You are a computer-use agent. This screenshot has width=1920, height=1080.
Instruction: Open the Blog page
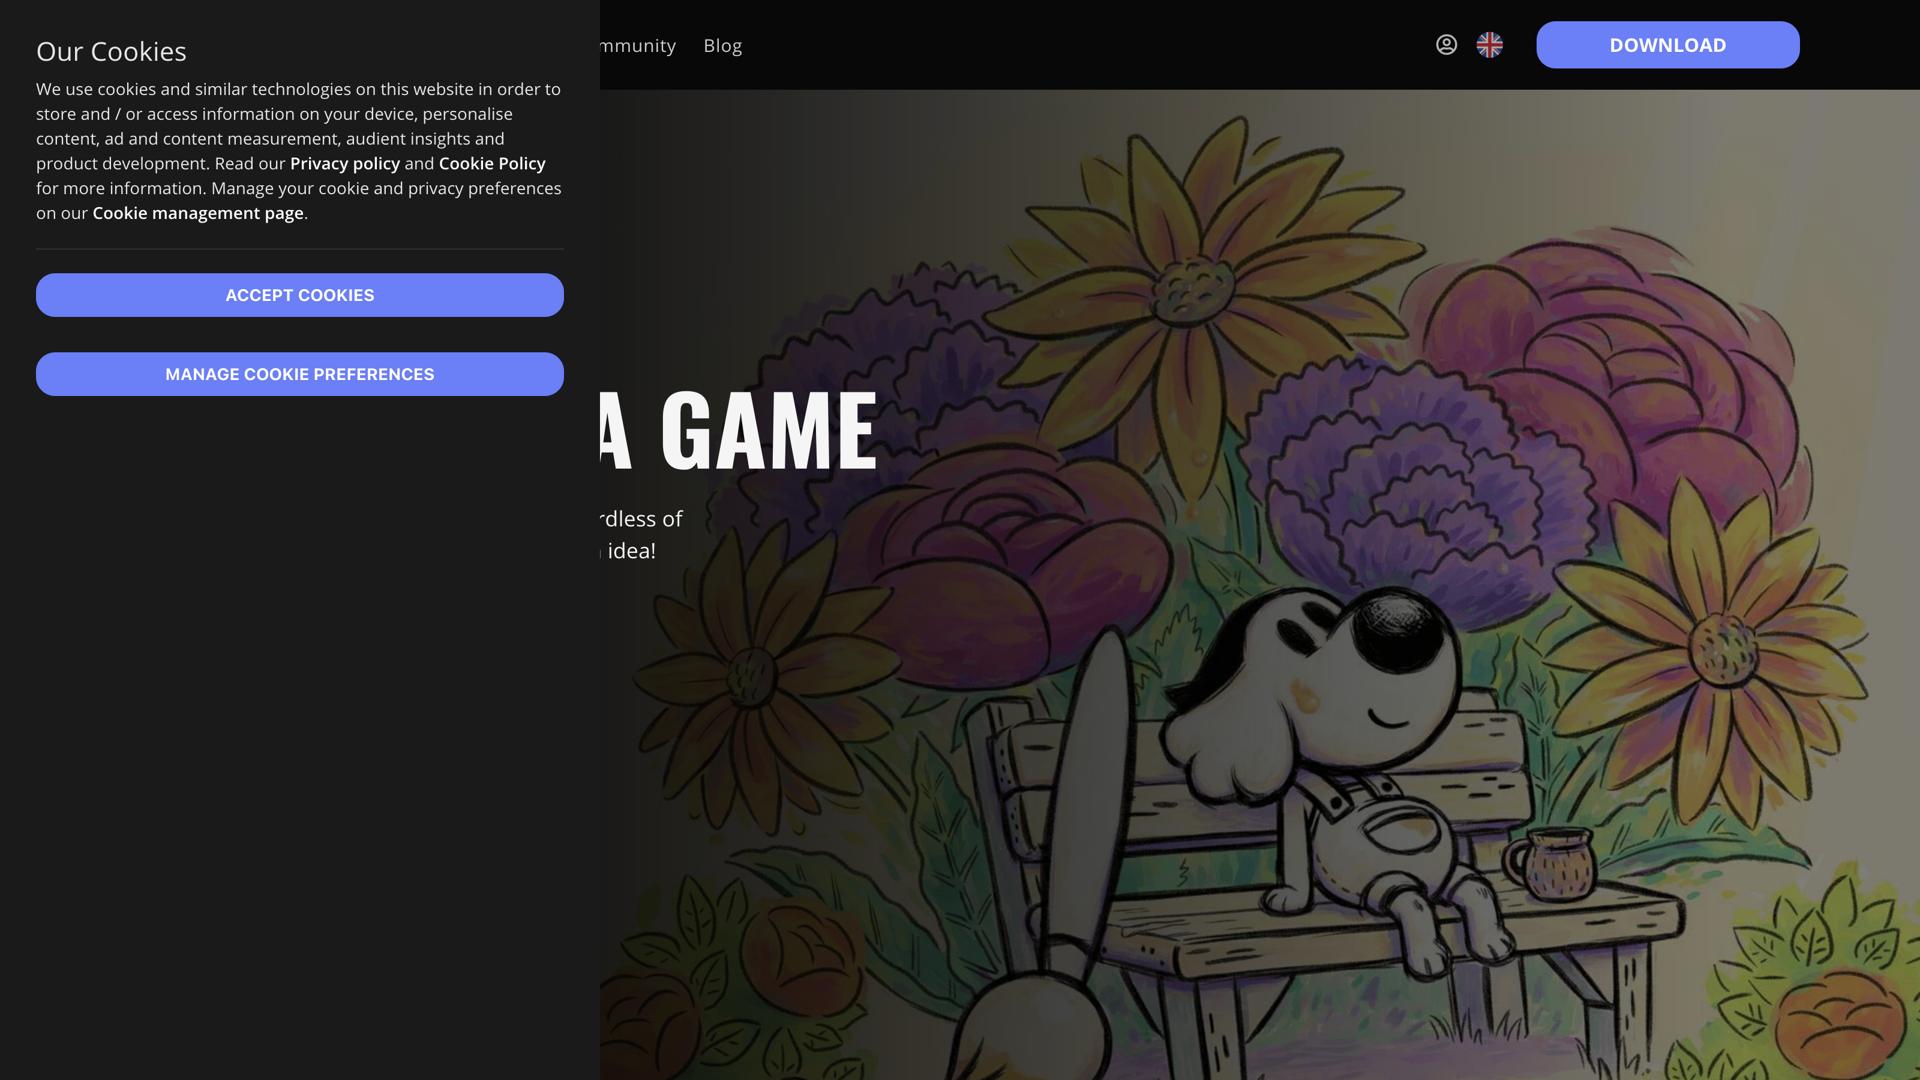(x=722, y=45)
